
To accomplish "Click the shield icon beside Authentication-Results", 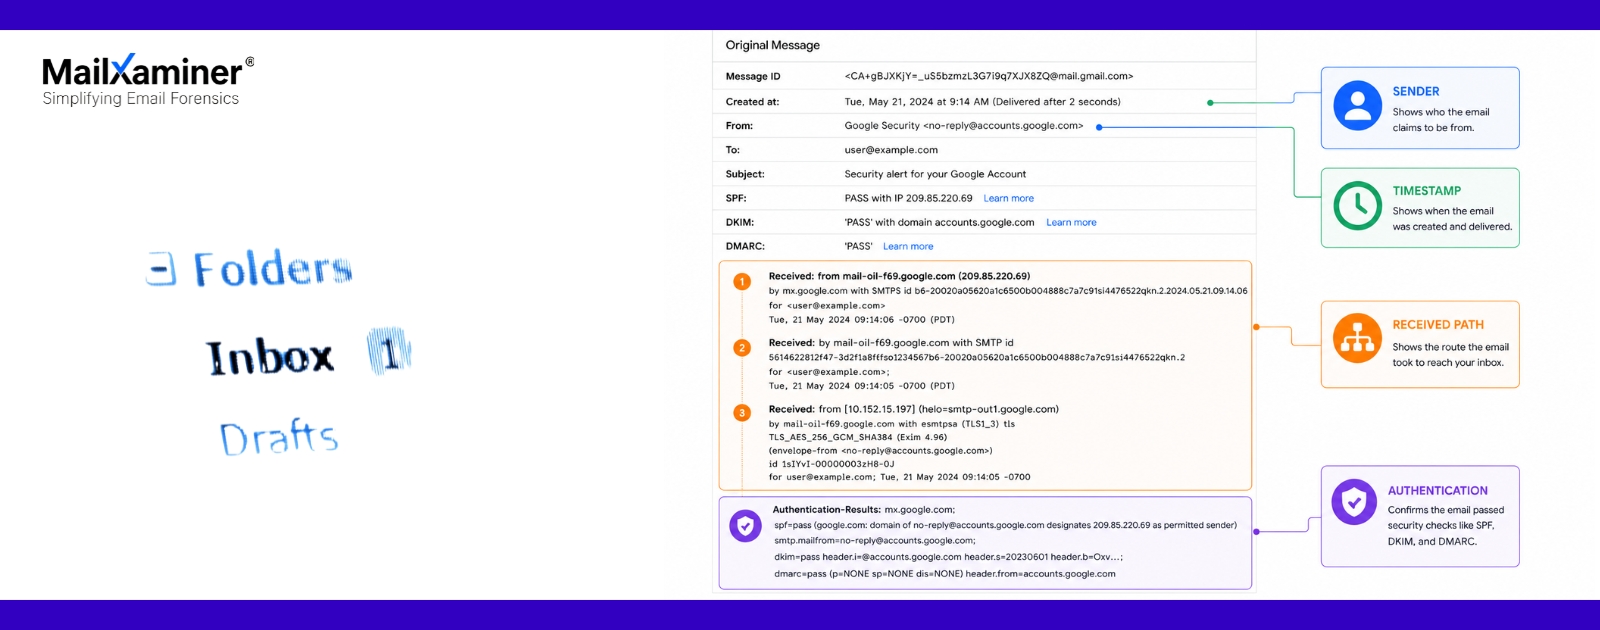I will point(745,525).
